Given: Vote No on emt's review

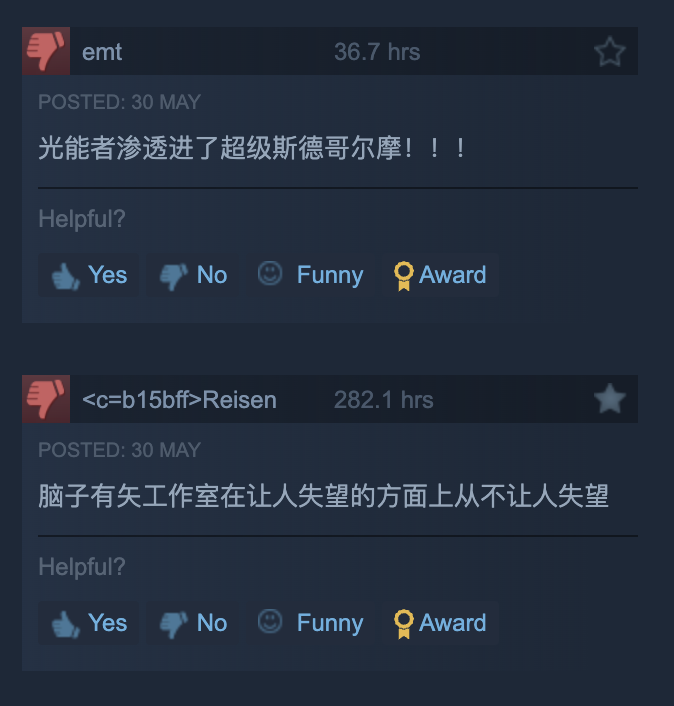Looking at the screenshot, I should 193,275.
